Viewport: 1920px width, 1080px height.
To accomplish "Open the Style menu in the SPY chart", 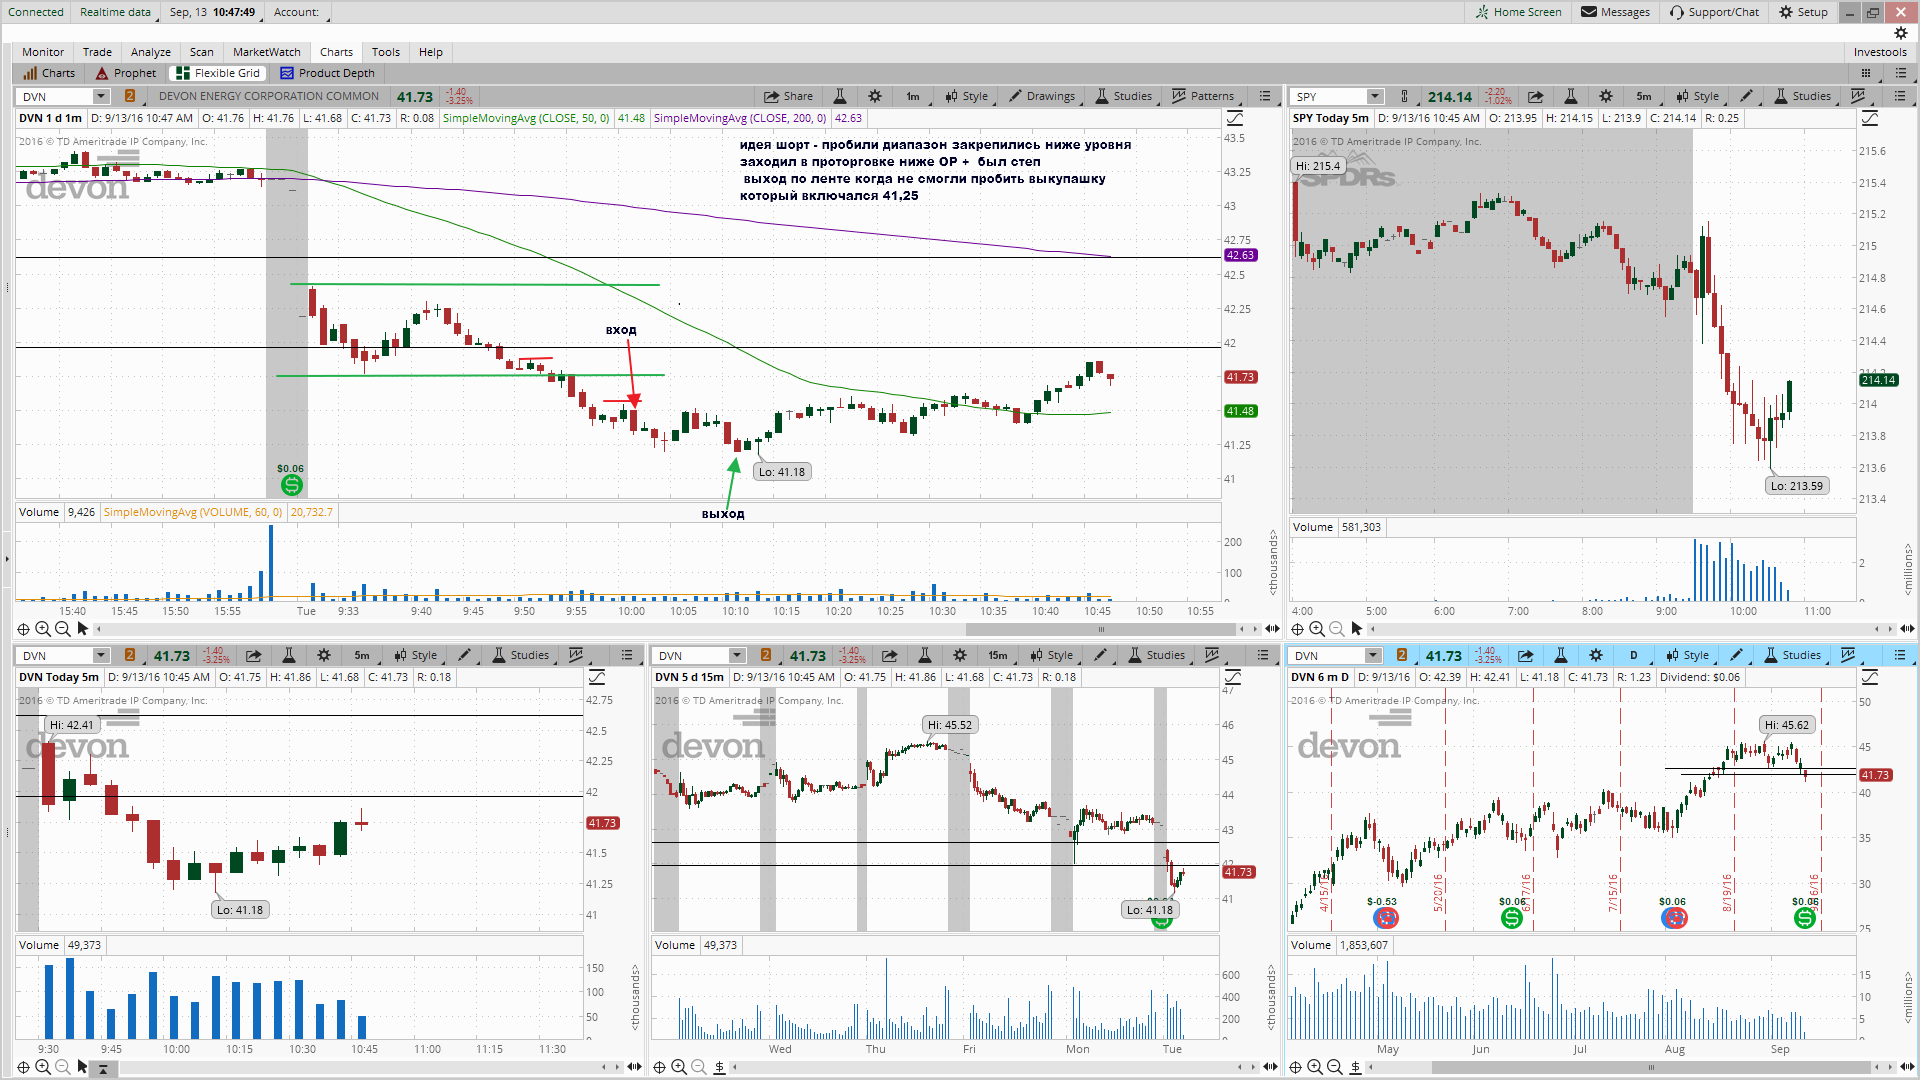I will click(1698, 96).
